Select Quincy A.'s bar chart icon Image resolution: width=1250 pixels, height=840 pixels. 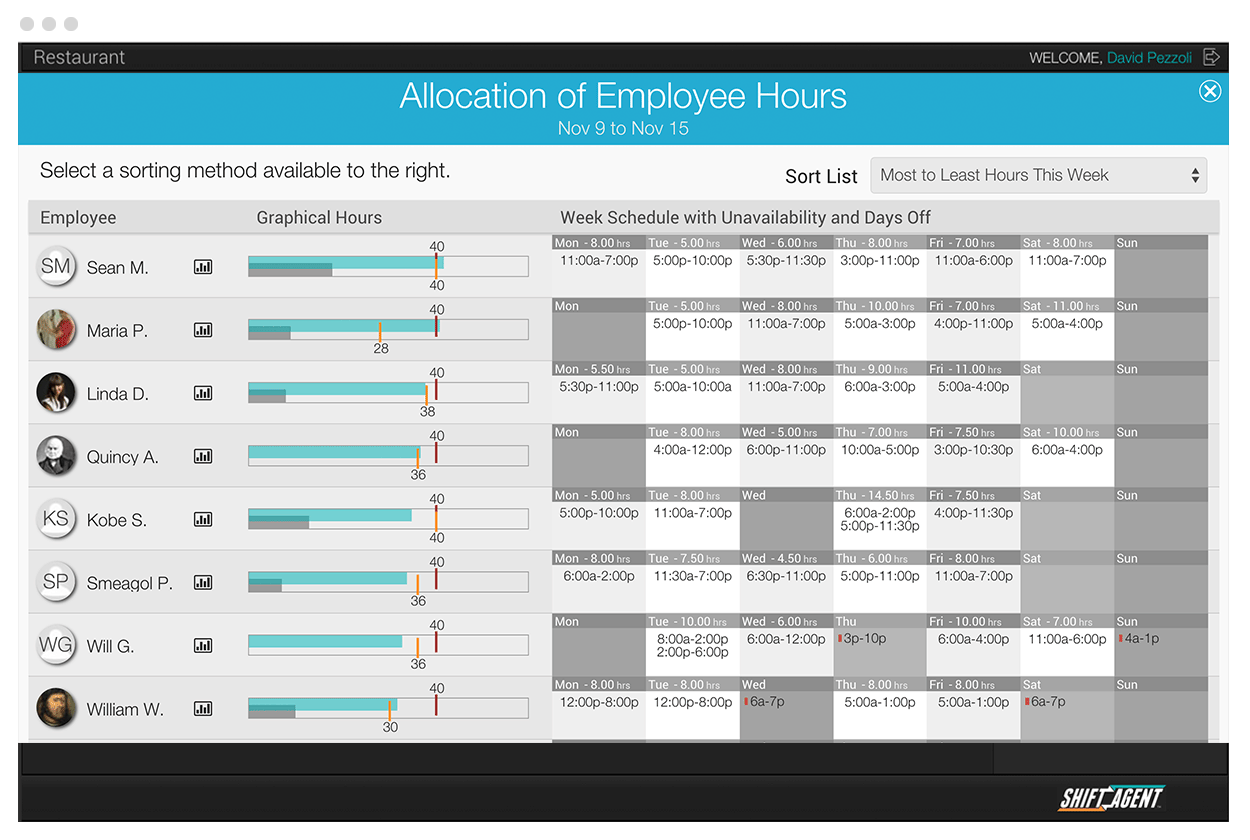point(203,456)
